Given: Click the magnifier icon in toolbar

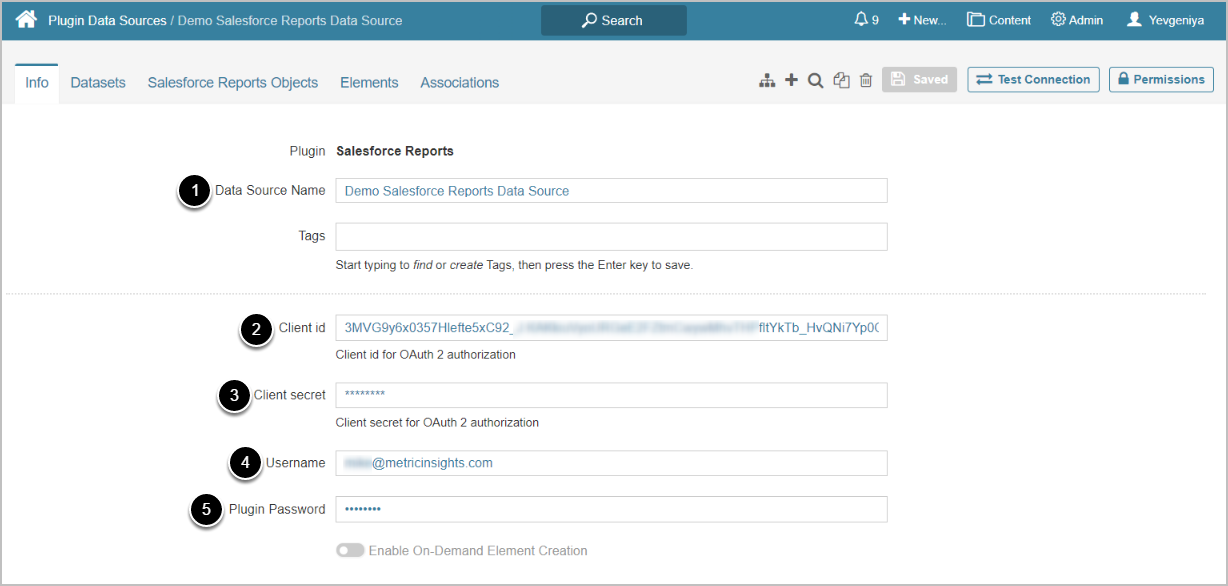Looking at the screenshot, I should (x=815, y=81).
